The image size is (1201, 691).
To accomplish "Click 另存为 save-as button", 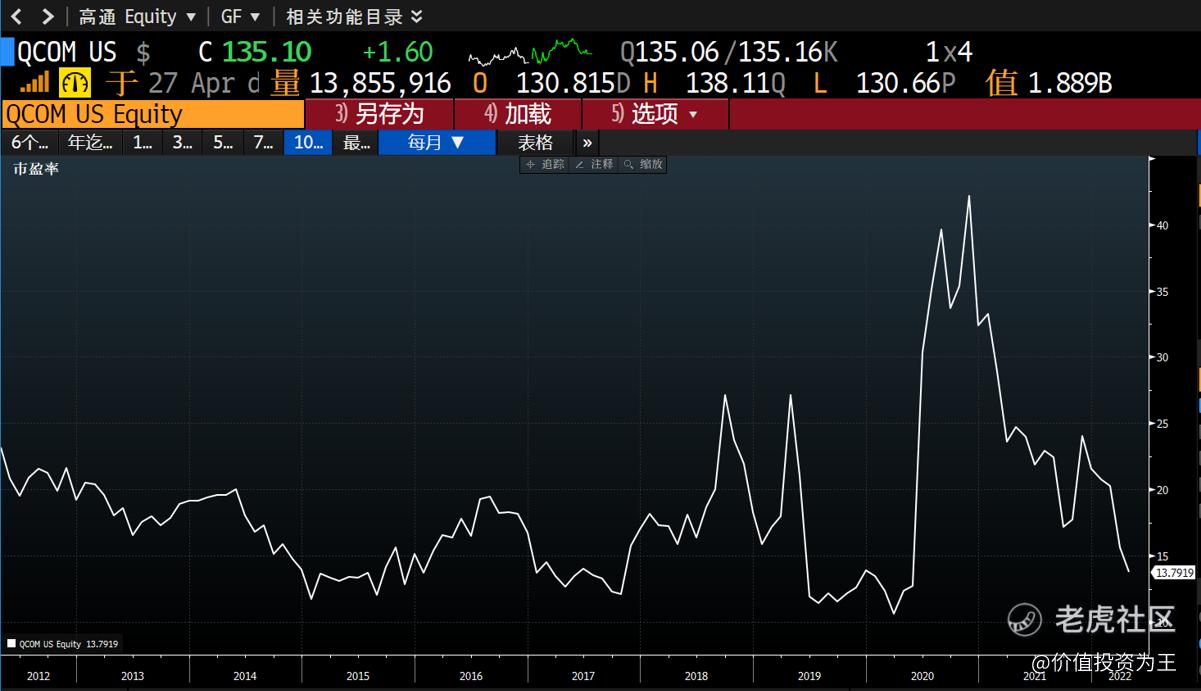I will click(379, 114).
